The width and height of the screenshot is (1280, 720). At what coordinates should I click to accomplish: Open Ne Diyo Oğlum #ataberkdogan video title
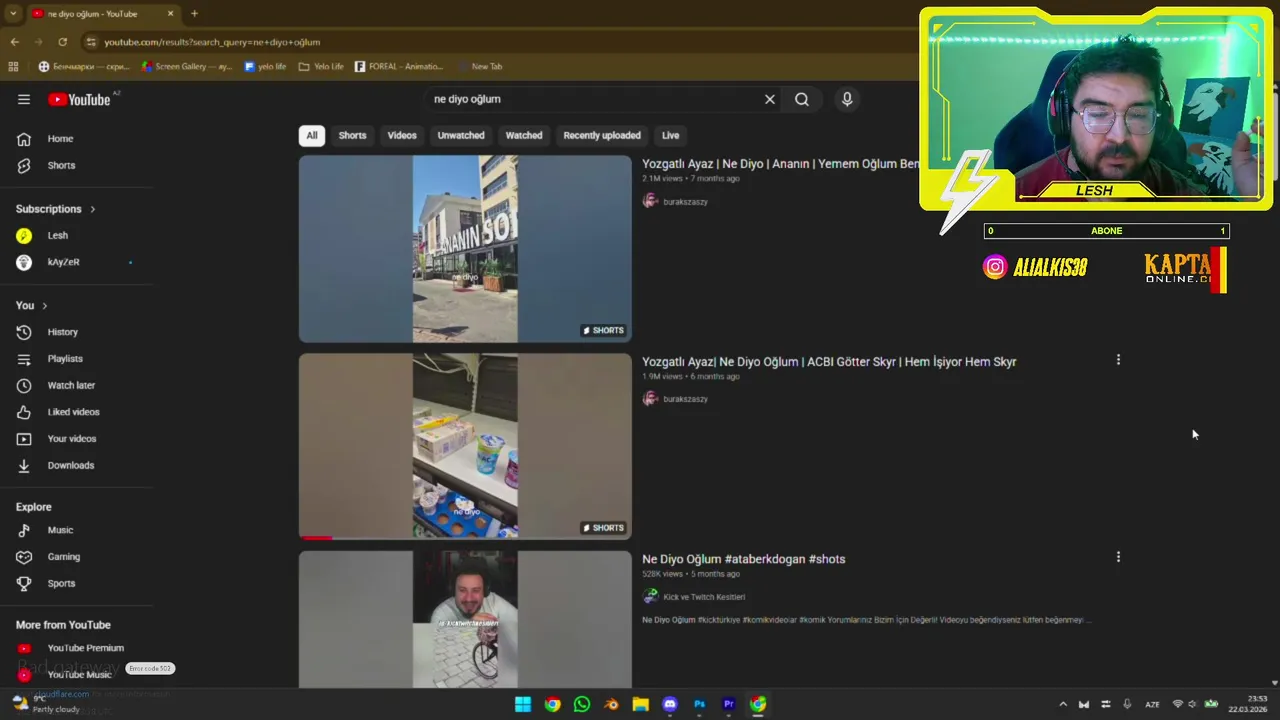point(744,559)
